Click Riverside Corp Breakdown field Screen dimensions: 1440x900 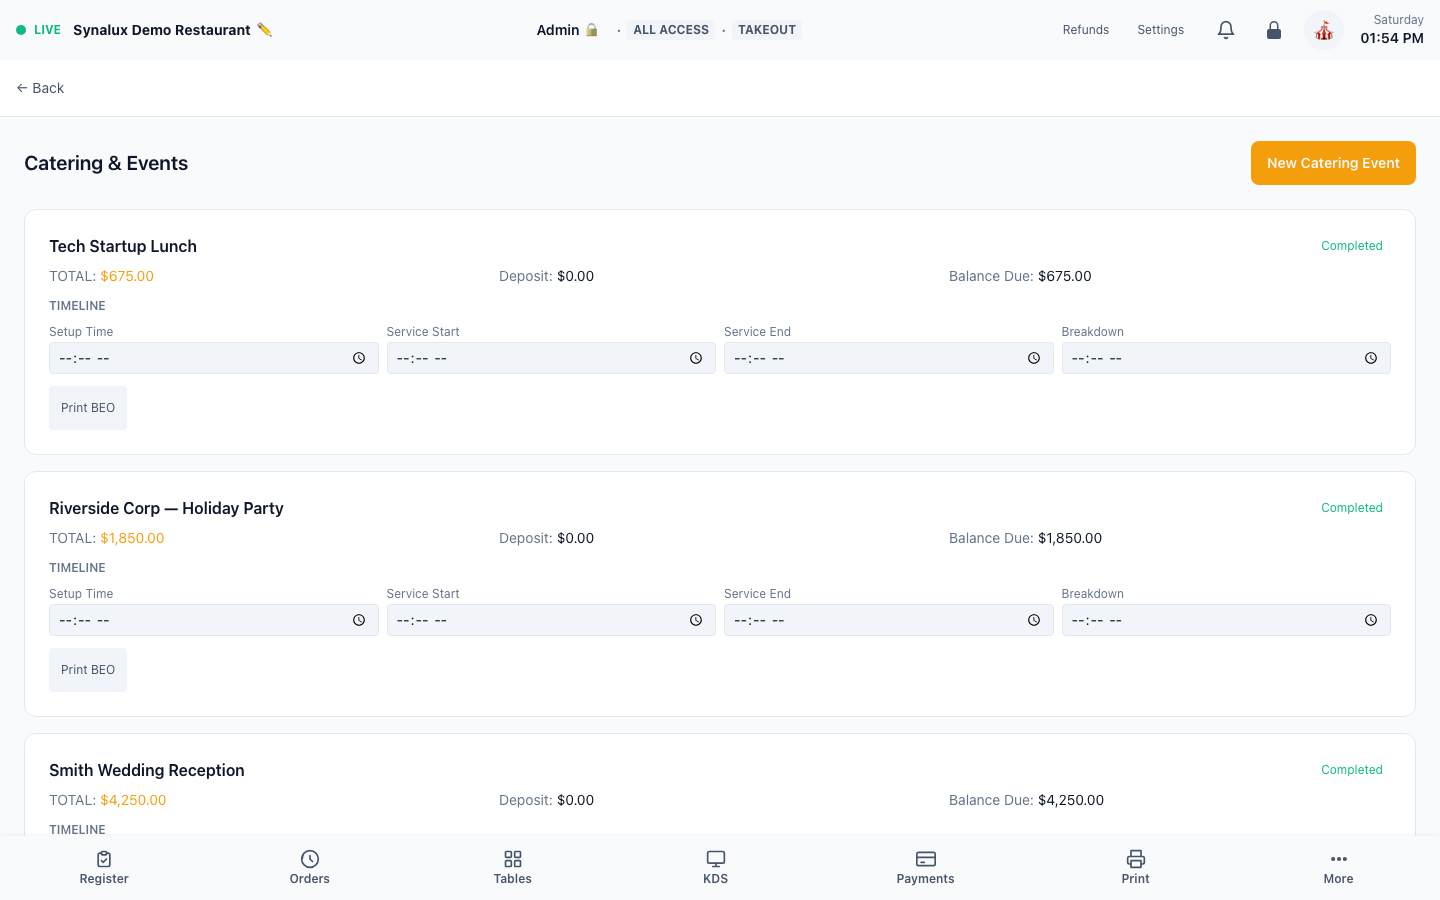click(x=1226, y=620)
